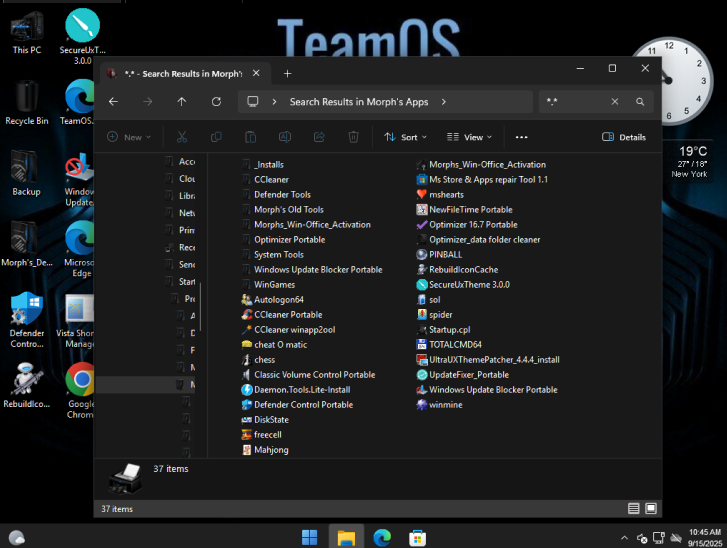Select the PINBALL item

tap(439, 255)
